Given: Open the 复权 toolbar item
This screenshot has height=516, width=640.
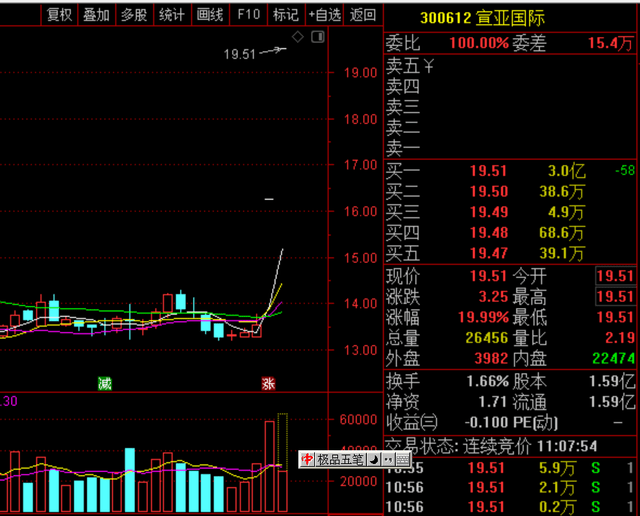Looking at the screenshot, I should point(59,15).
